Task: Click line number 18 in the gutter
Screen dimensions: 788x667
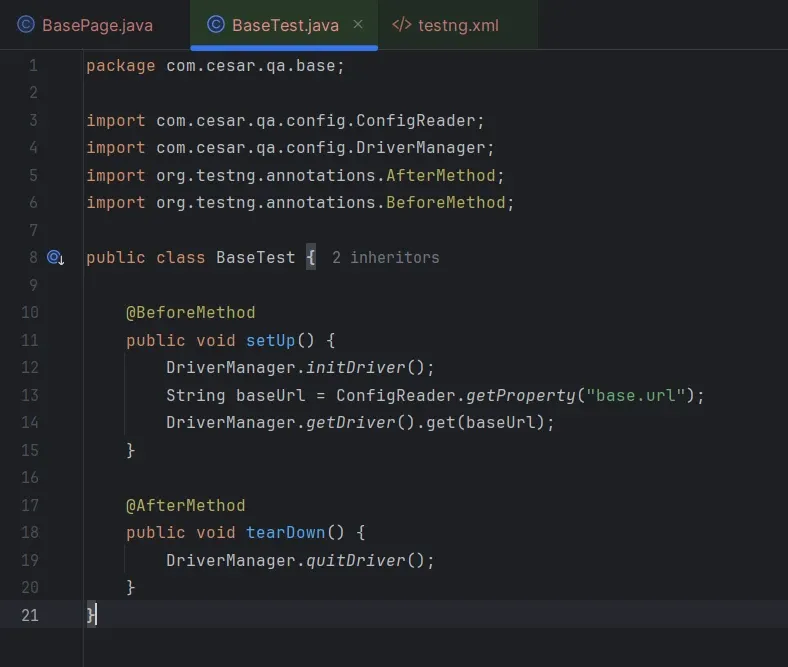Action: pos(30,532)
